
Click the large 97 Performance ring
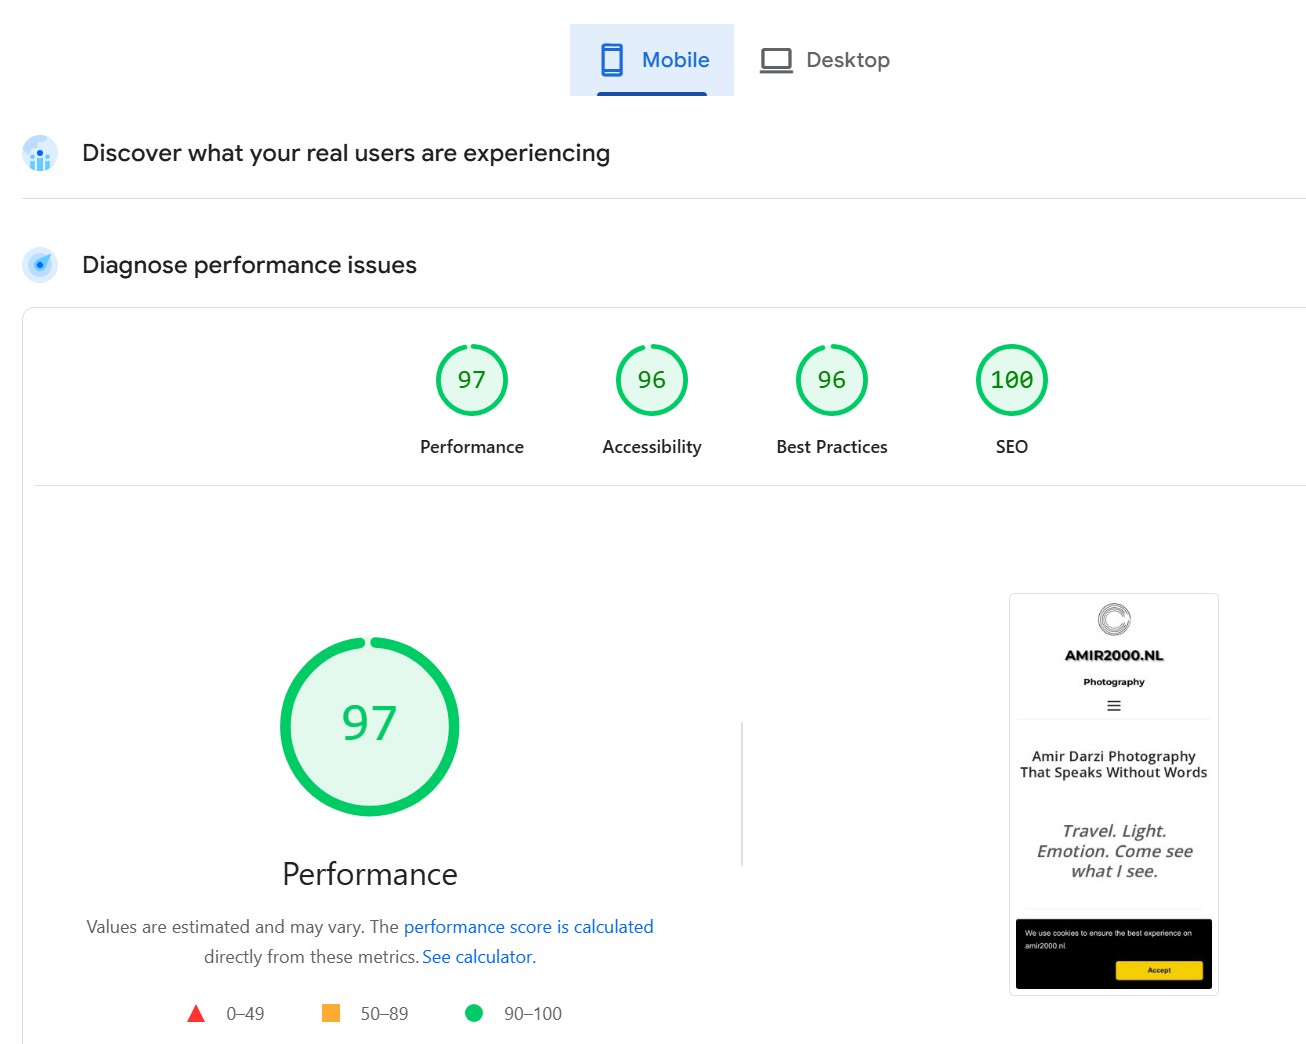370,727
